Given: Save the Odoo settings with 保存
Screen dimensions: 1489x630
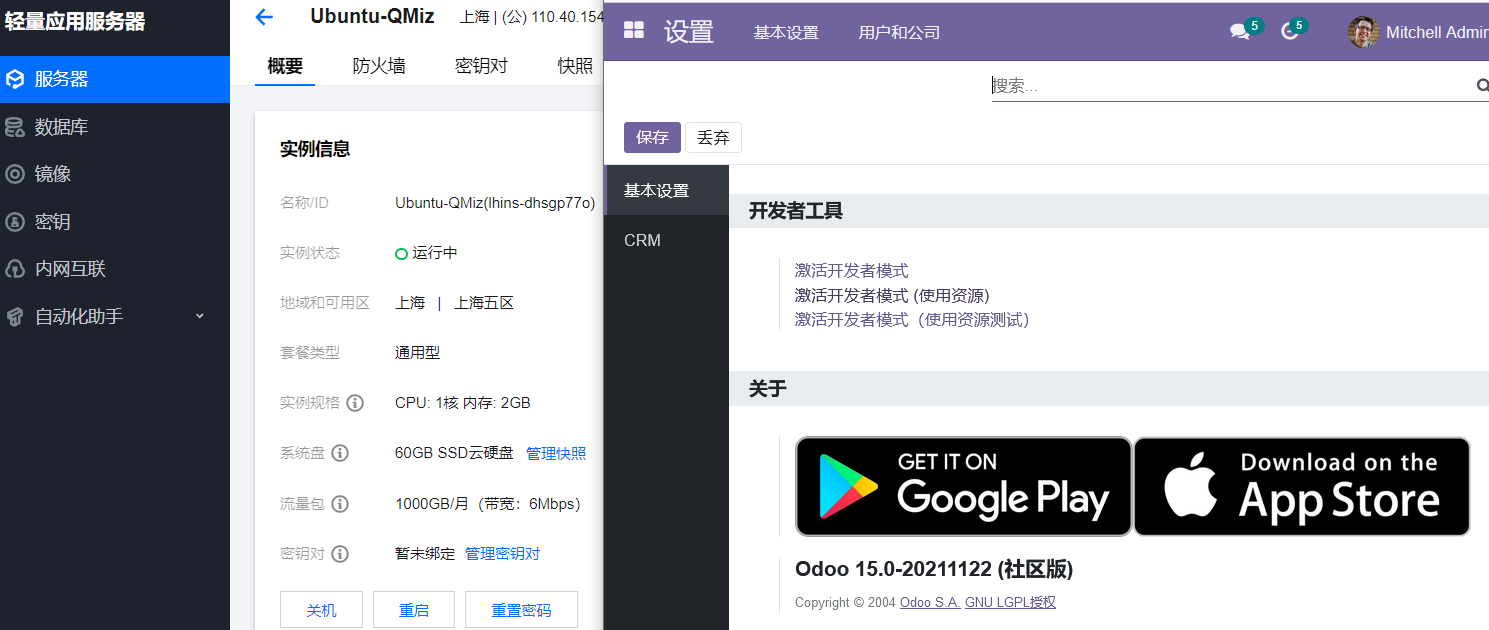Looking at the screenshot, I should click(x=652, y=137).
